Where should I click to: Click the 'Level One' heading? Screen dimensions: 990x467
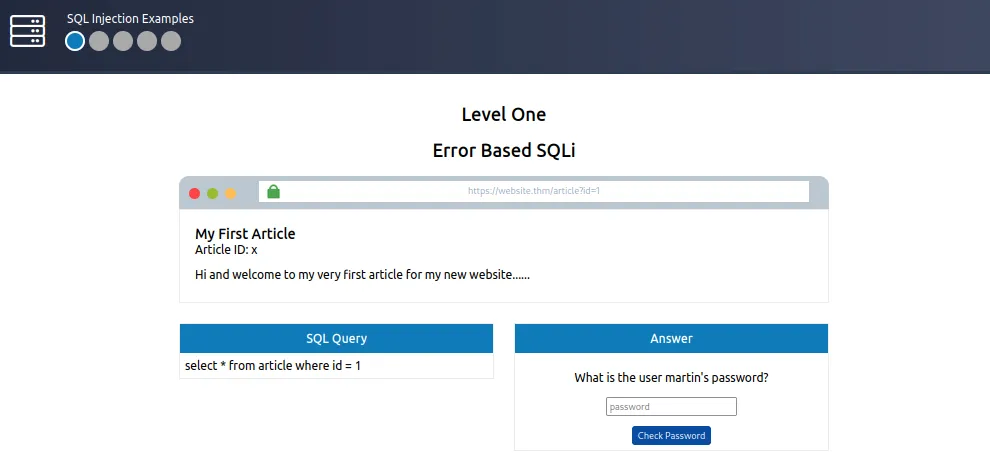click(x=504, y=114)
